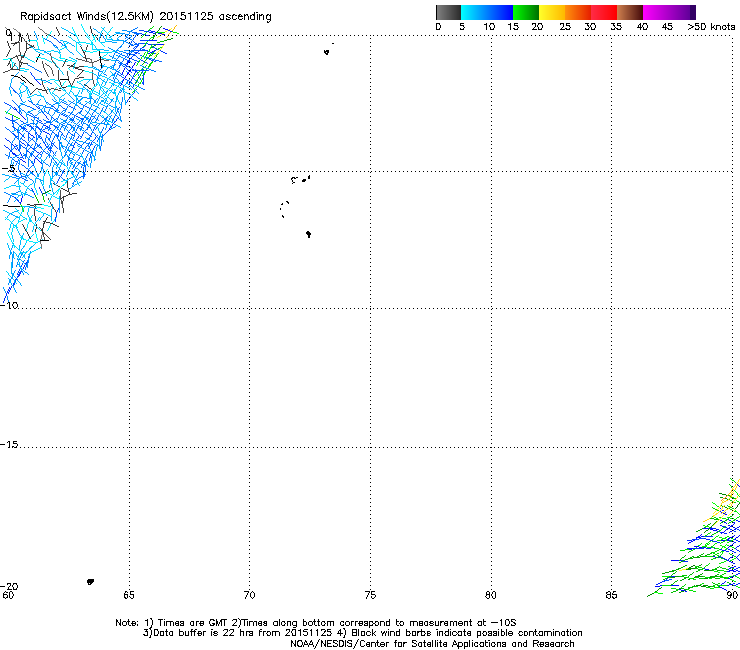The image size is (740, 650).
Task: Click the brown 35-40 knots legend segment
Action: click(630, 12)
